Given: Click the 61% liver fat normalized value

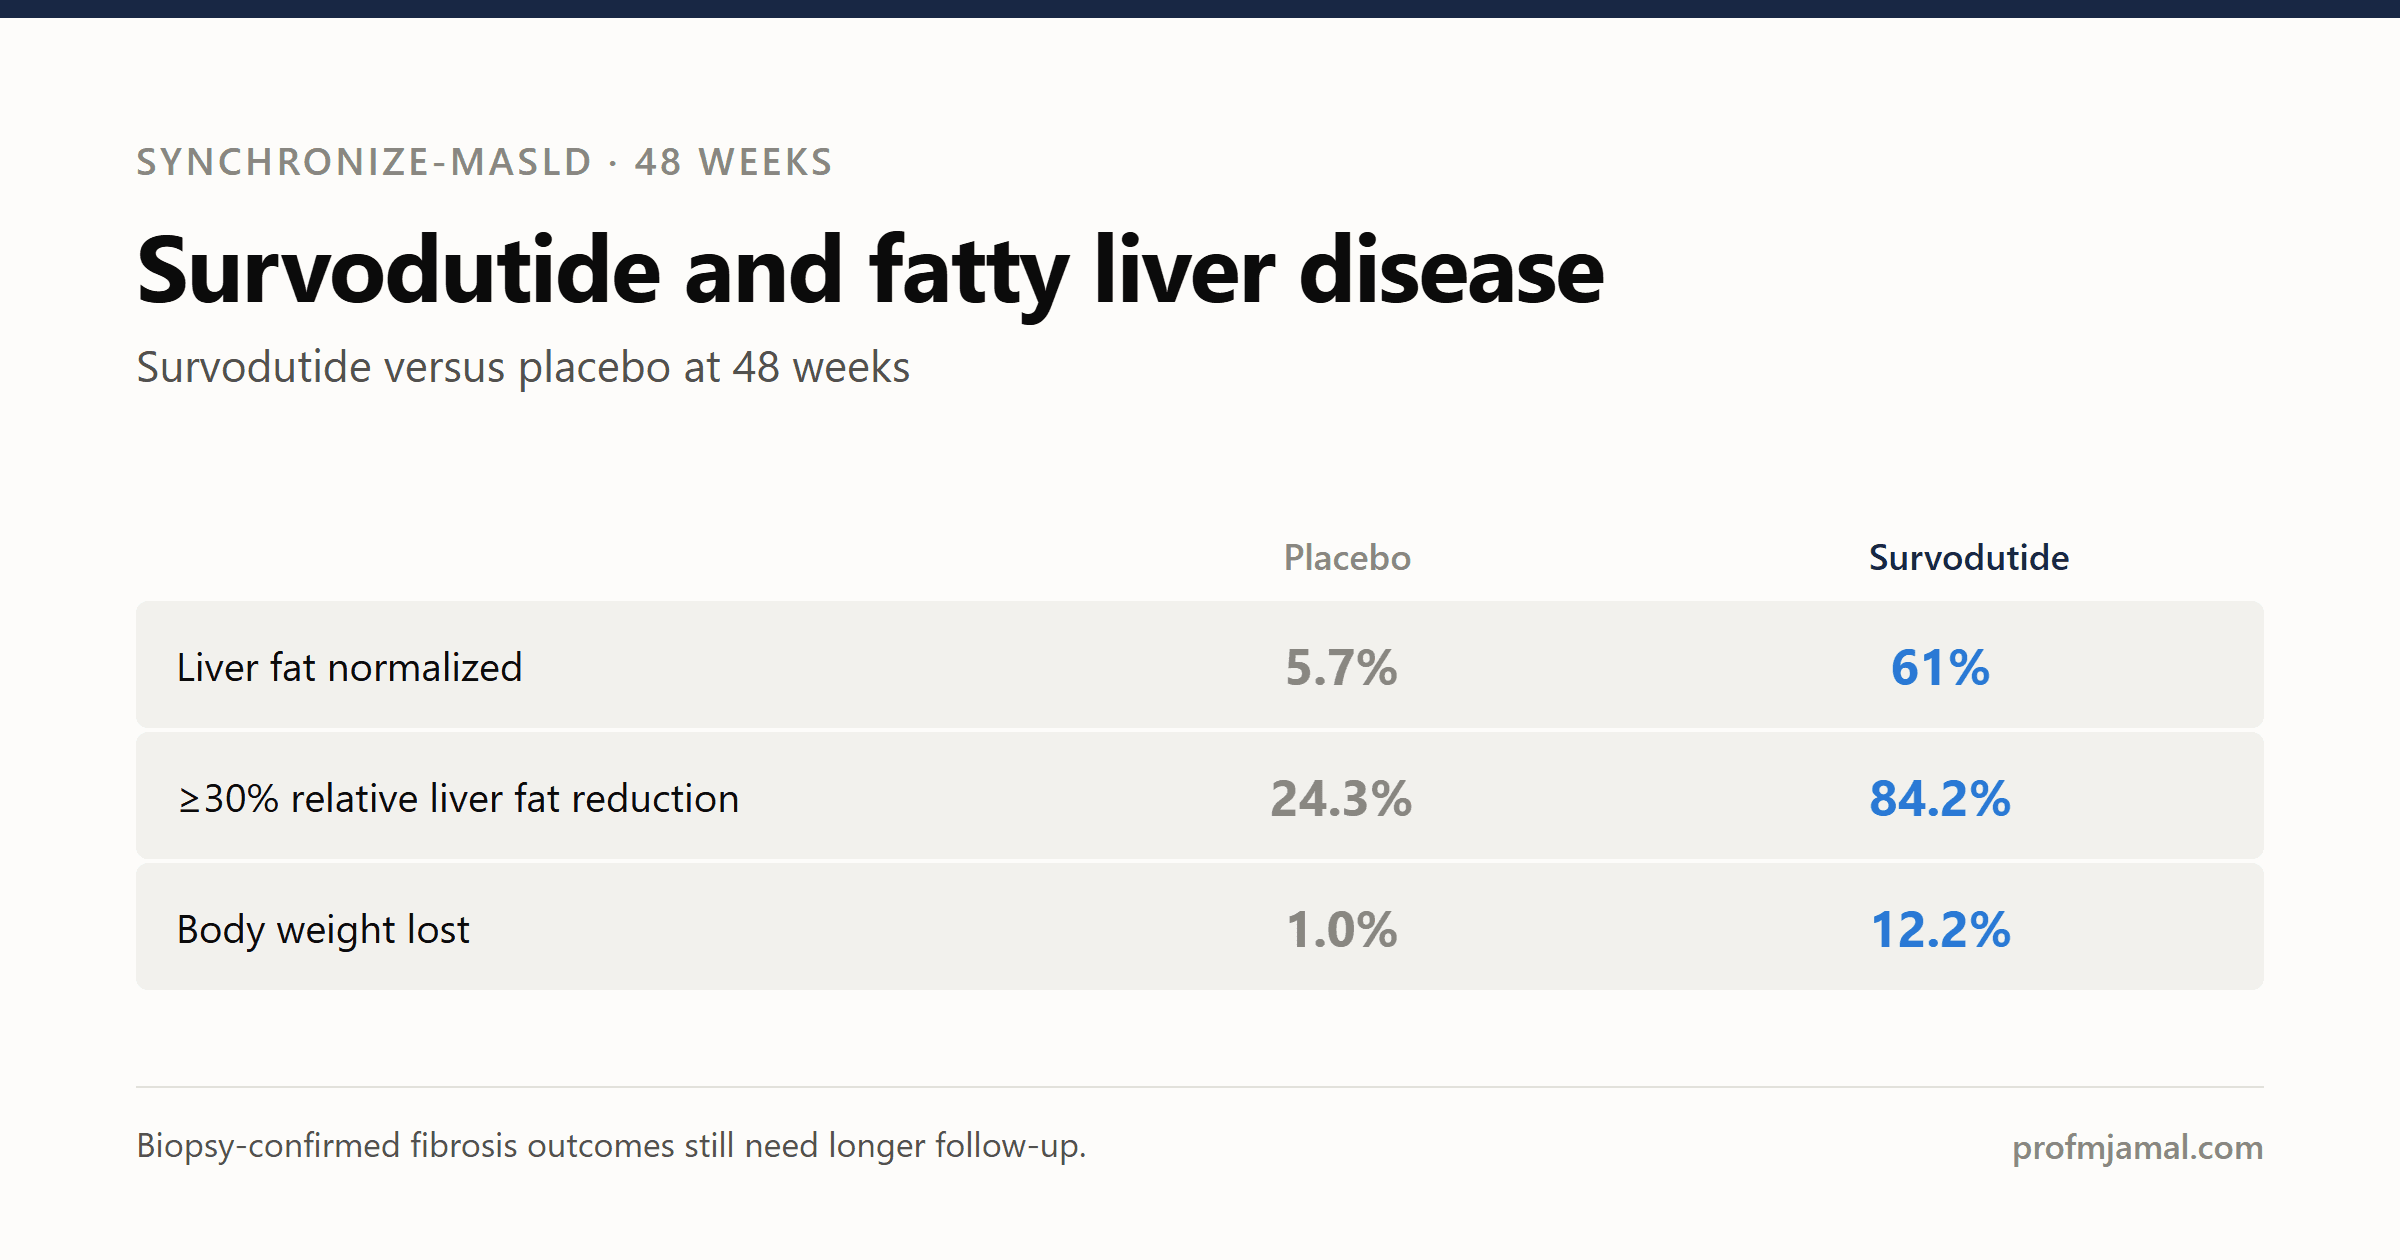Looking at the screenshot, I should tap(1940, 667).
